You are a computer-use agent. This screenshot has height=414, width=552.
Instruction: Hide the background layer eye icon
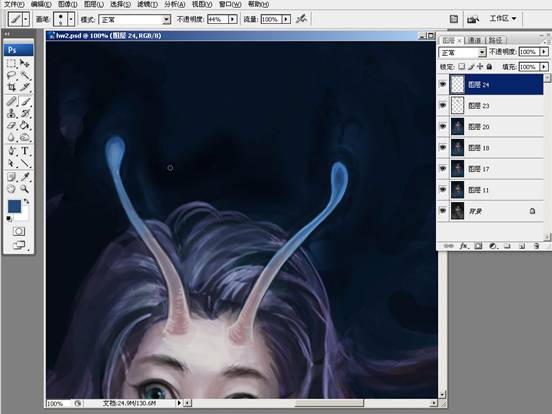point(443,211)
